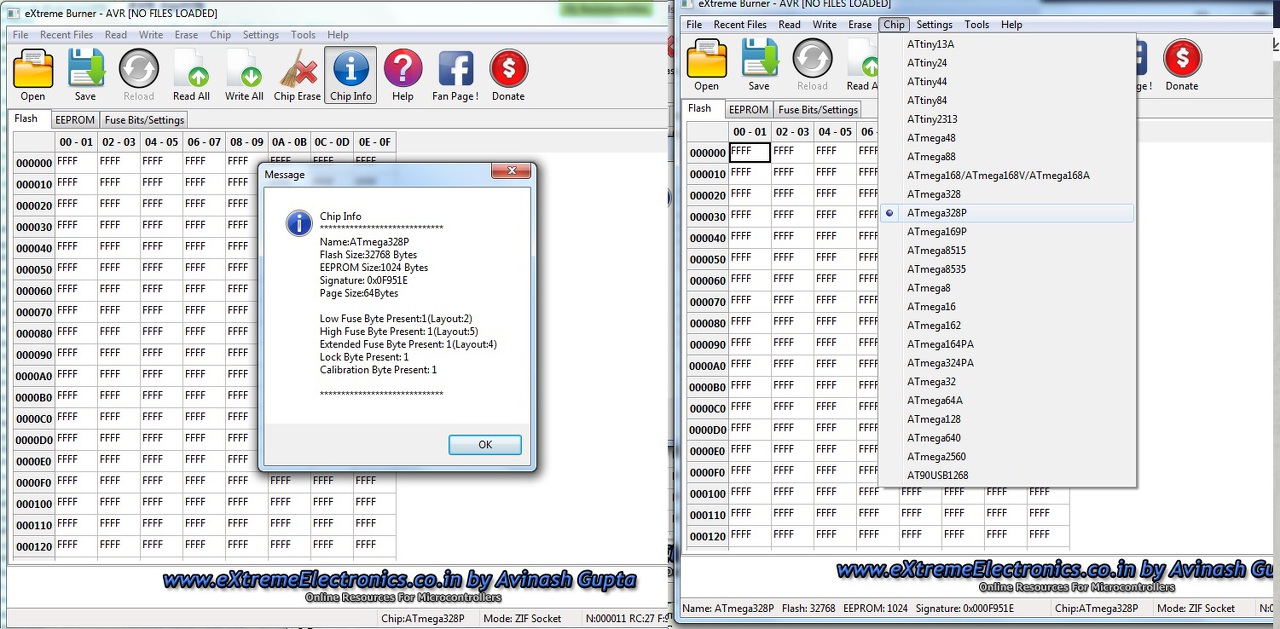Screen dimensions: 1280x629
Task: Open Tools menu in right window
Action: 977,25
